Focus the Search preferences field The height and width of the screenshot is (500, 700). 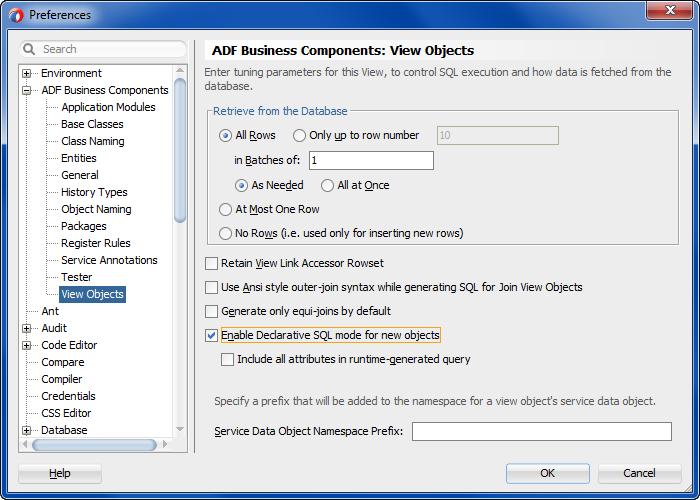click(x=103, y=49)
